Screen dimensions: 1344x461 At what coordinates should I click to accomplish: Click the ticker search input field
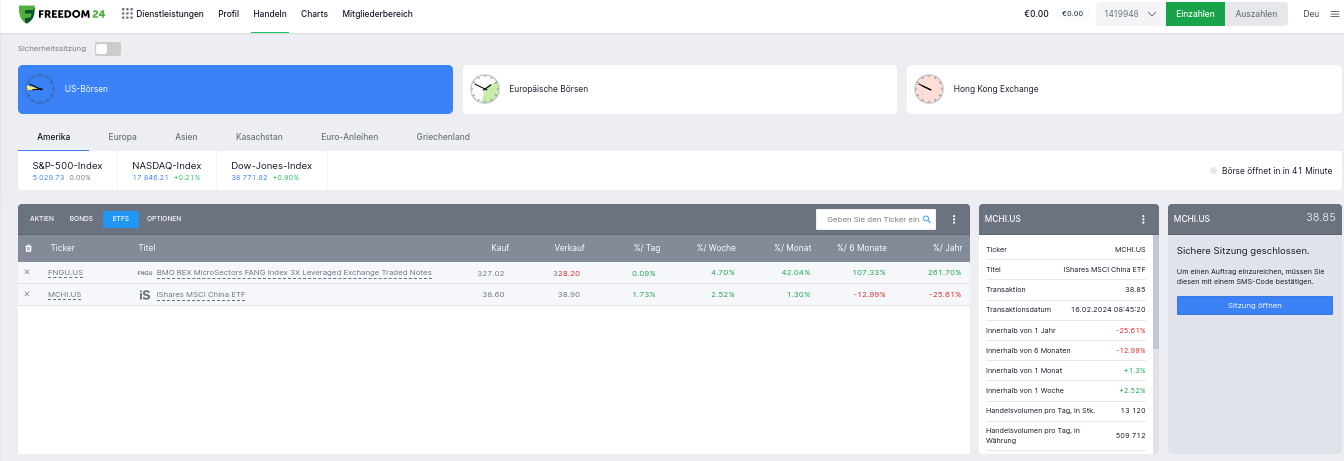point(870,219)
